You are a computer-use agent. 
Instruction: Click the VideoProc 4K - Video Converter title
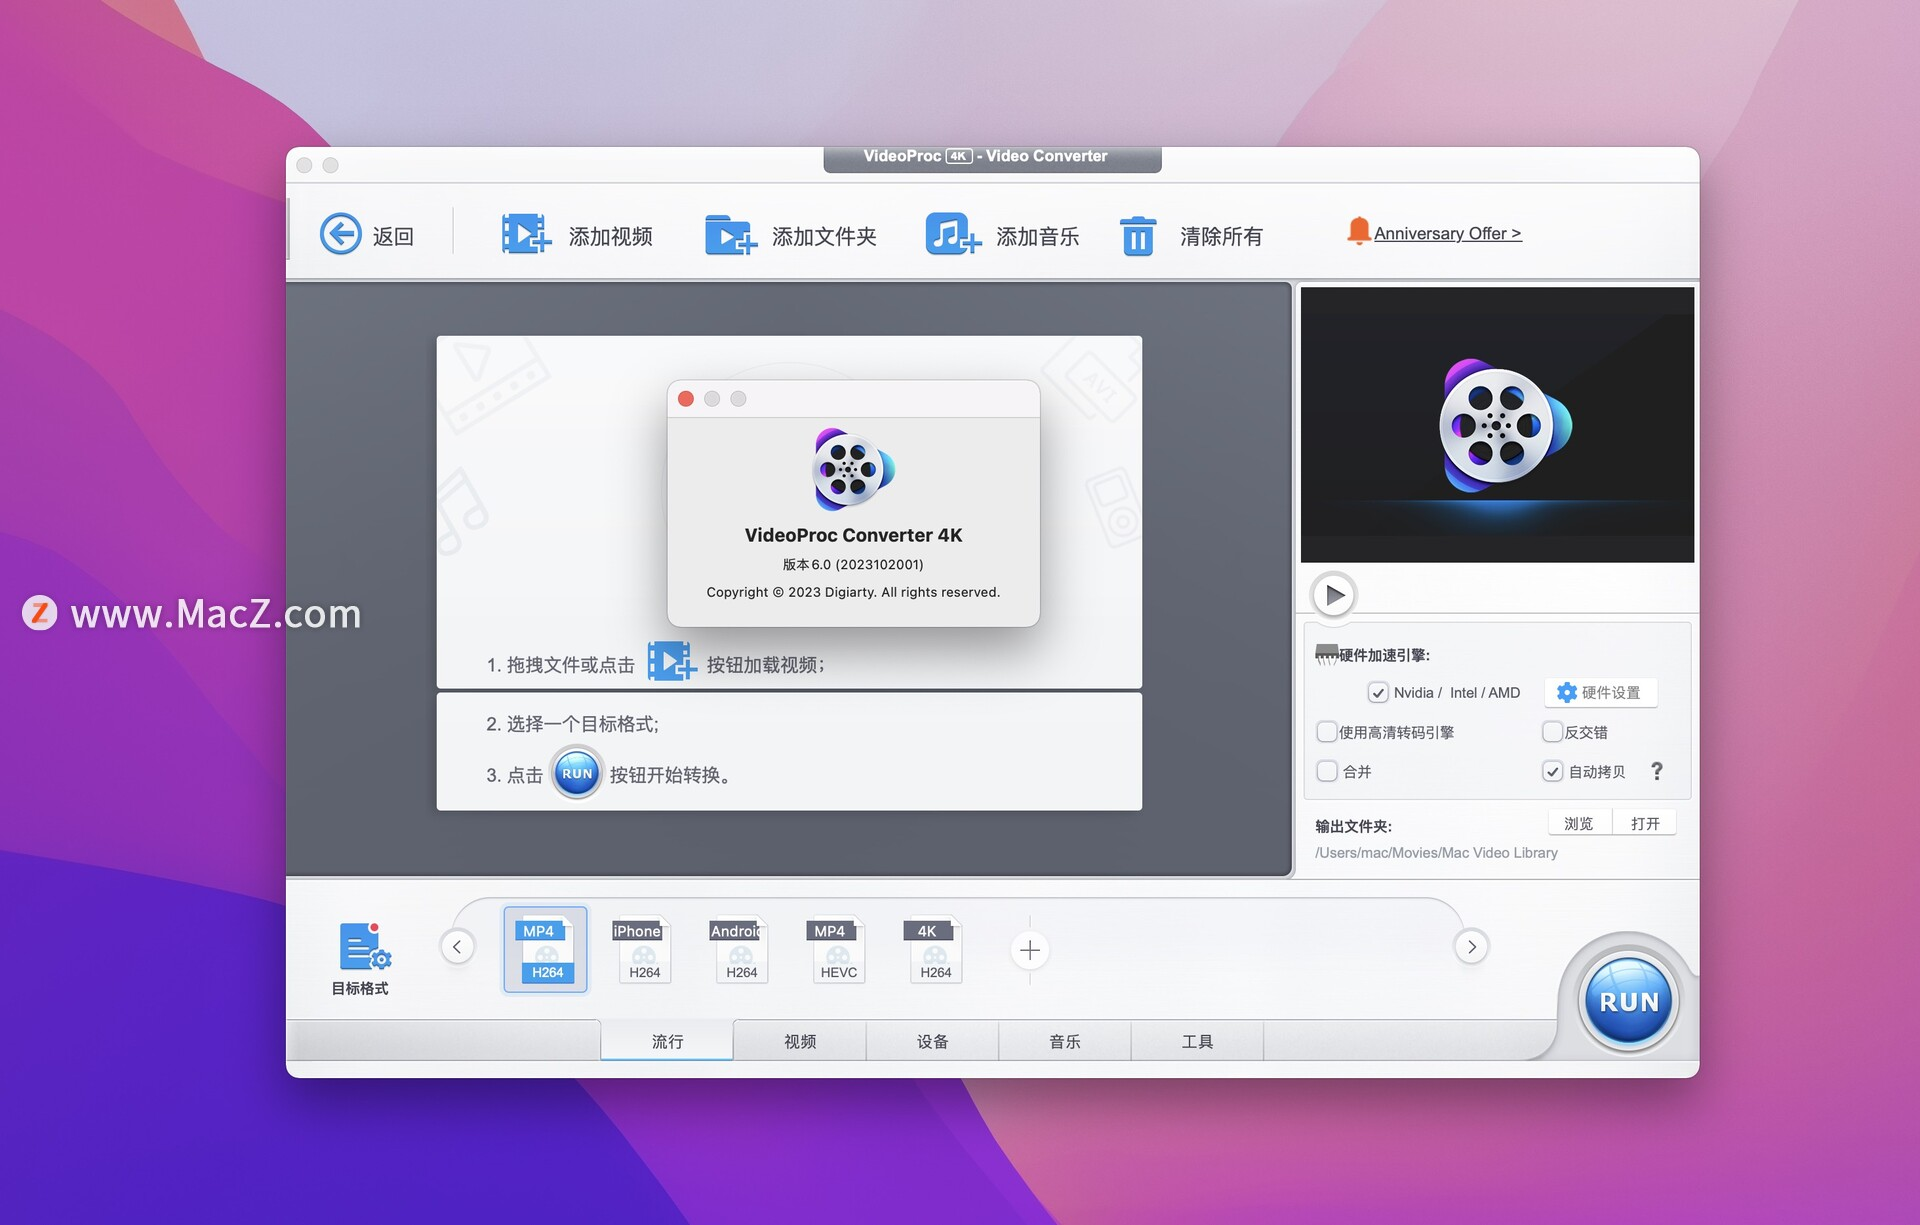(985, 156)
